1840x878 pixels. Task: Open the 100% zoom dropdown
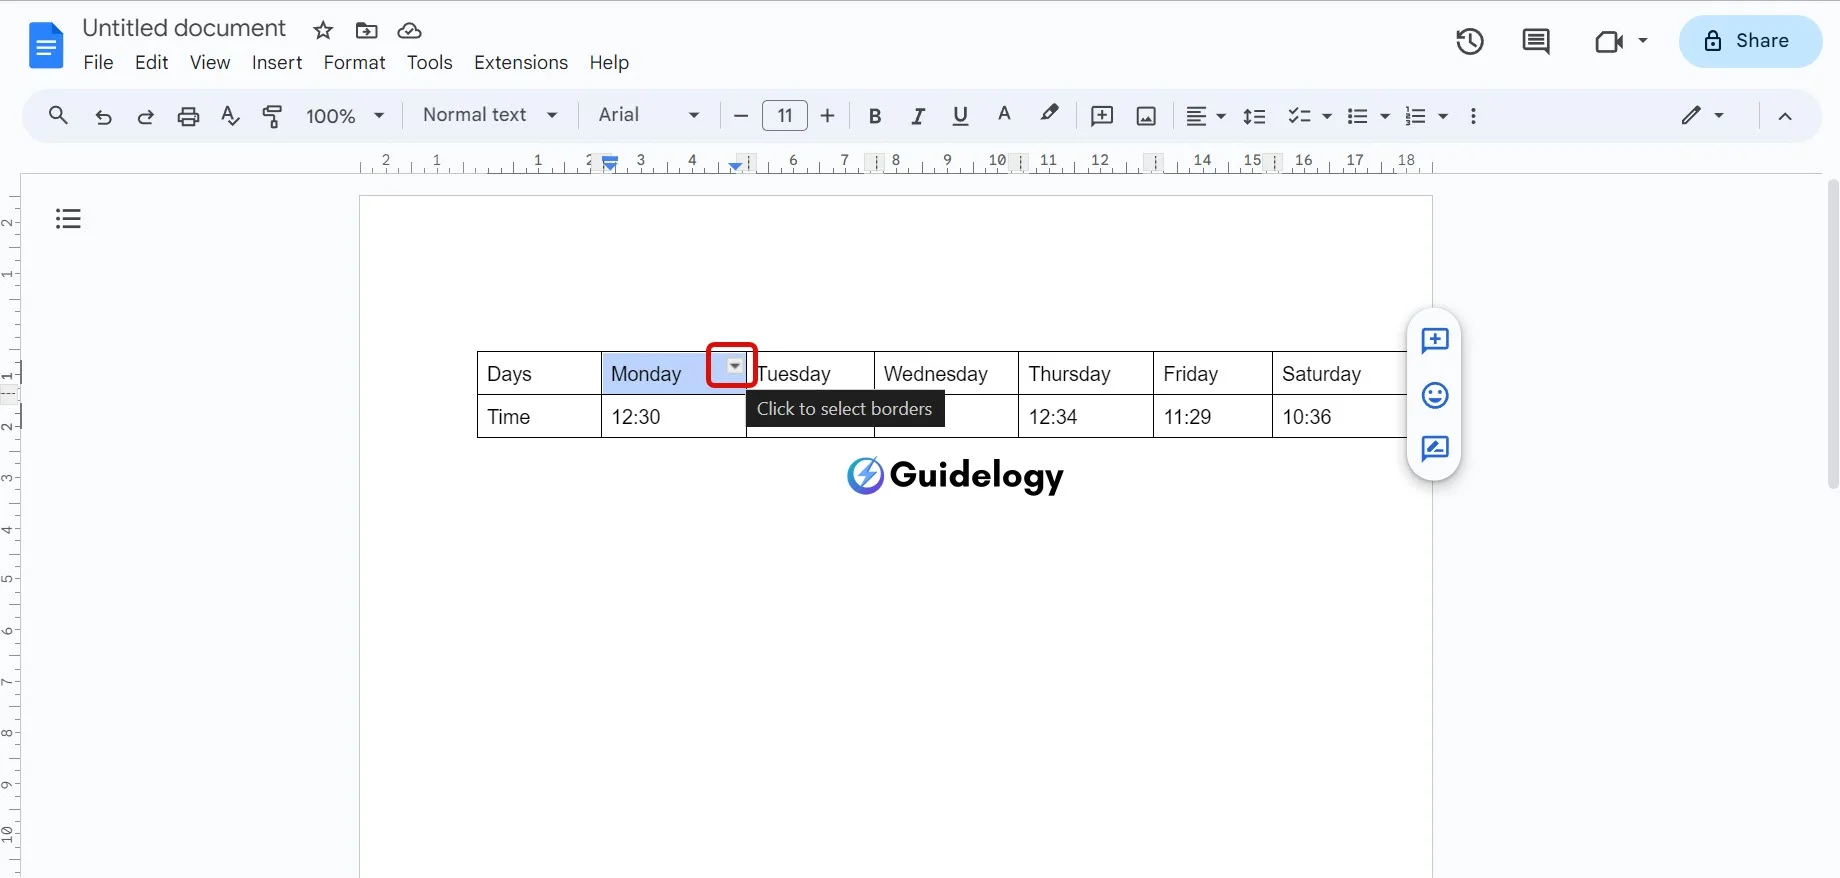coord(345,116)
